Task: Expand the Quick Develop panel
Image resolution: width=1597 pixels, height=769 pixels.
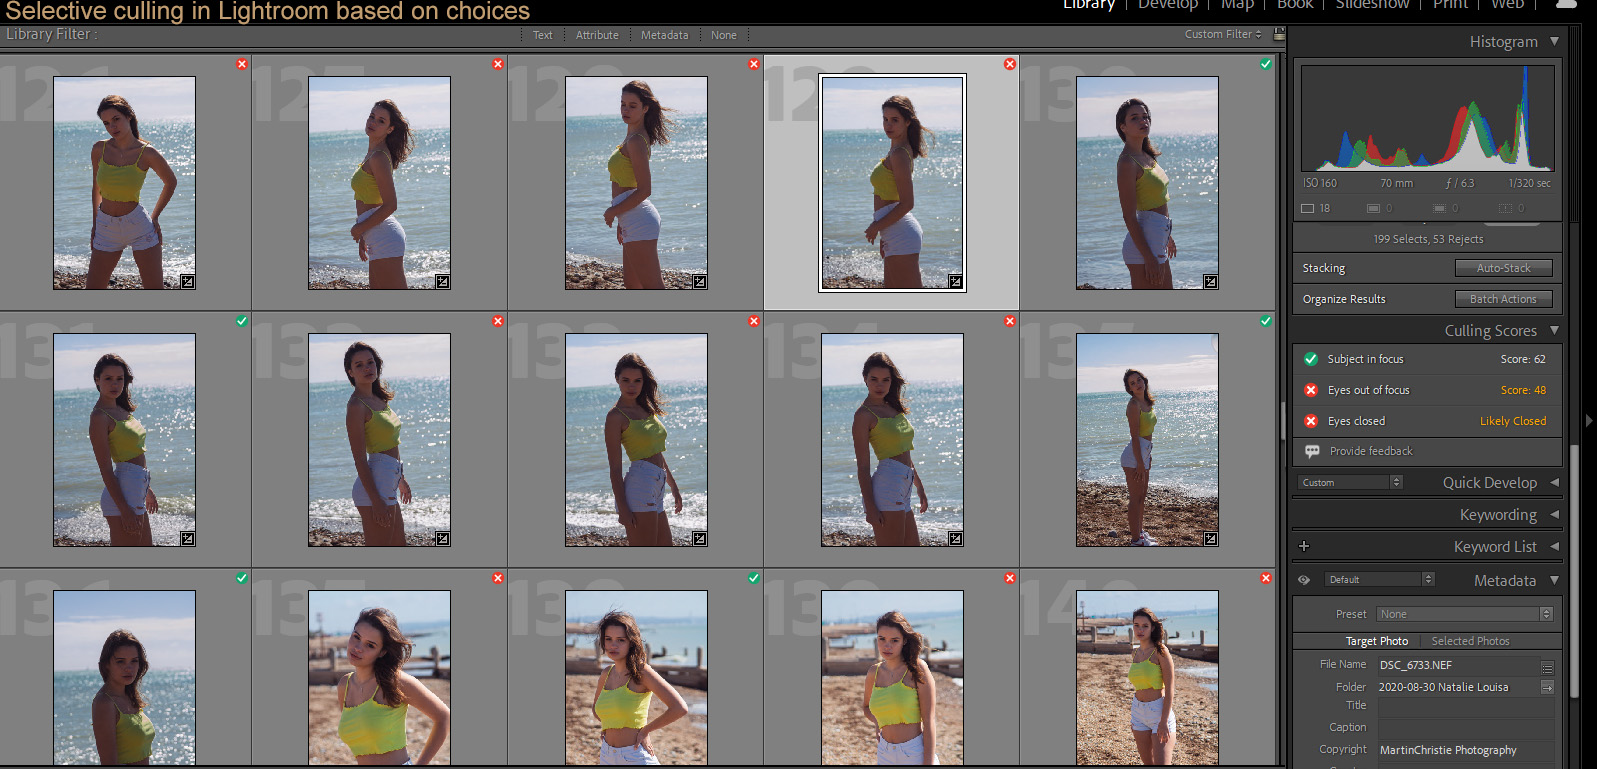Action: [x=1554, y=482]
